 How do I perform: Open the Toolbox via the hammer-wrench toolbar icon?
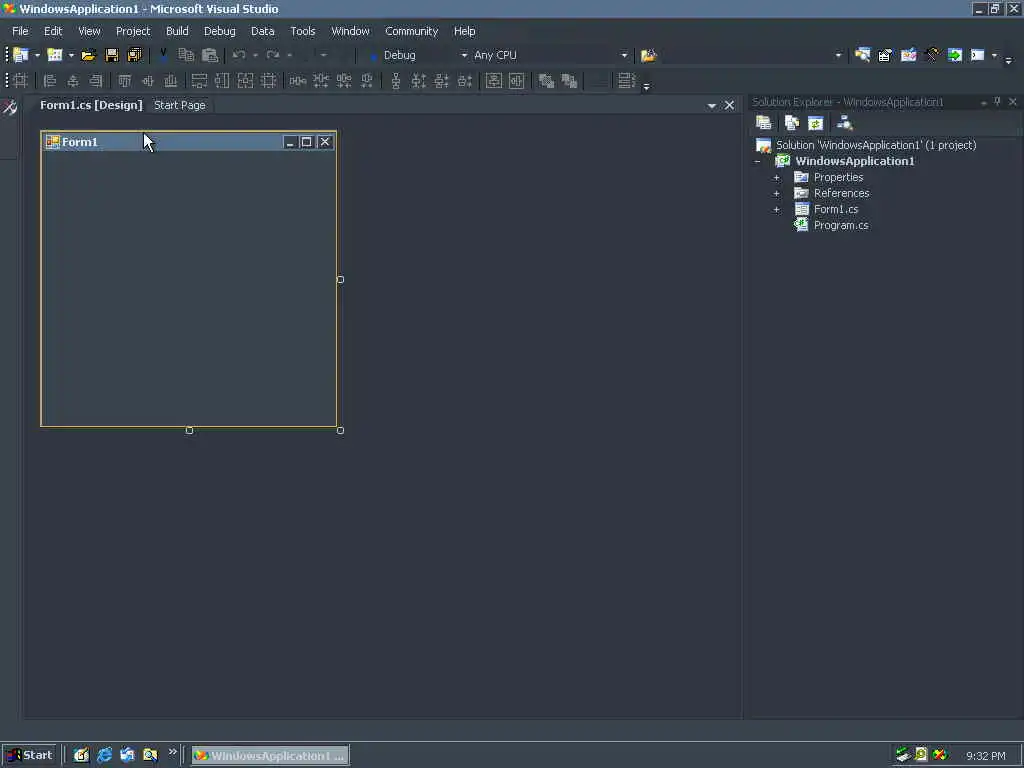pos(932,56)
